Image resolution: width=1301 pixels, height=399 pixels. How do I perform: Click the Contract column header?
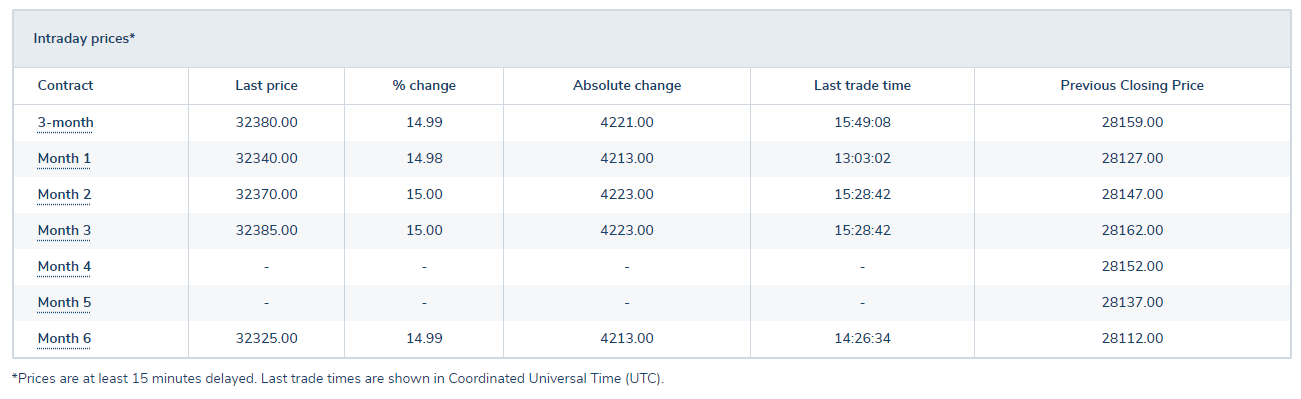click(65, 85)
